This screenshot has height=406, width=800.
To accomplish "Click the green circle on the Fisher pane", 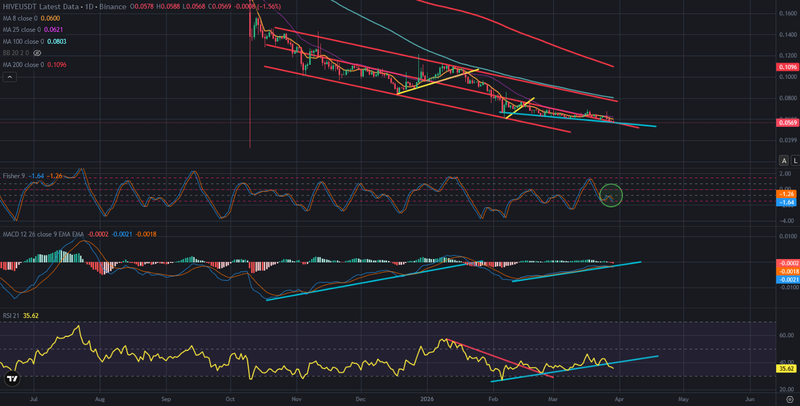I will (611, 195).
